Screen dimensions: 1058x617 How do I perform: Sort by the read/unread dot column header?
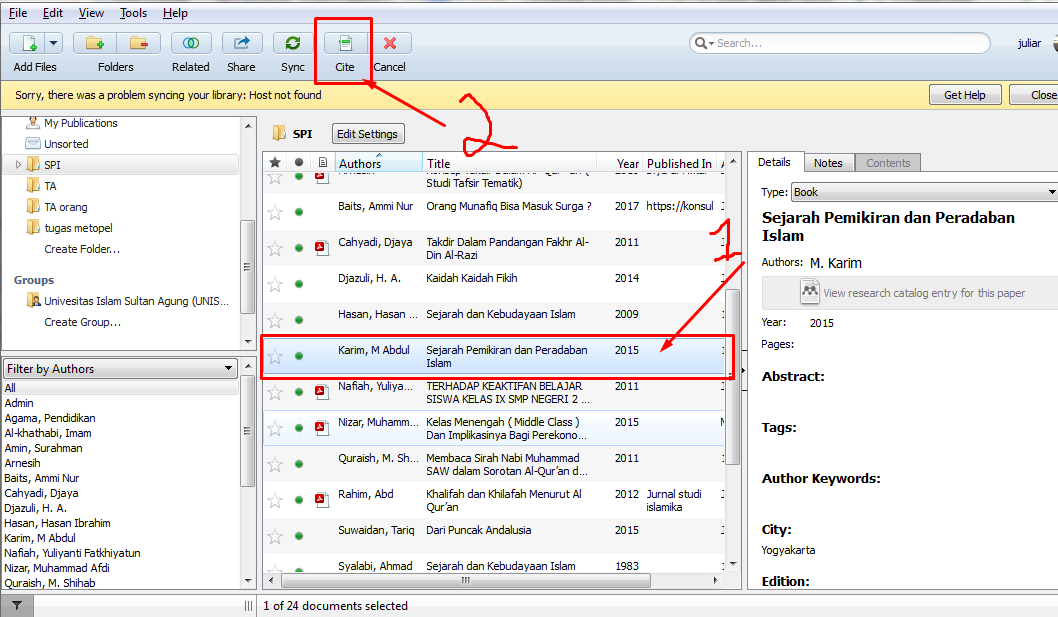point(299,163)
